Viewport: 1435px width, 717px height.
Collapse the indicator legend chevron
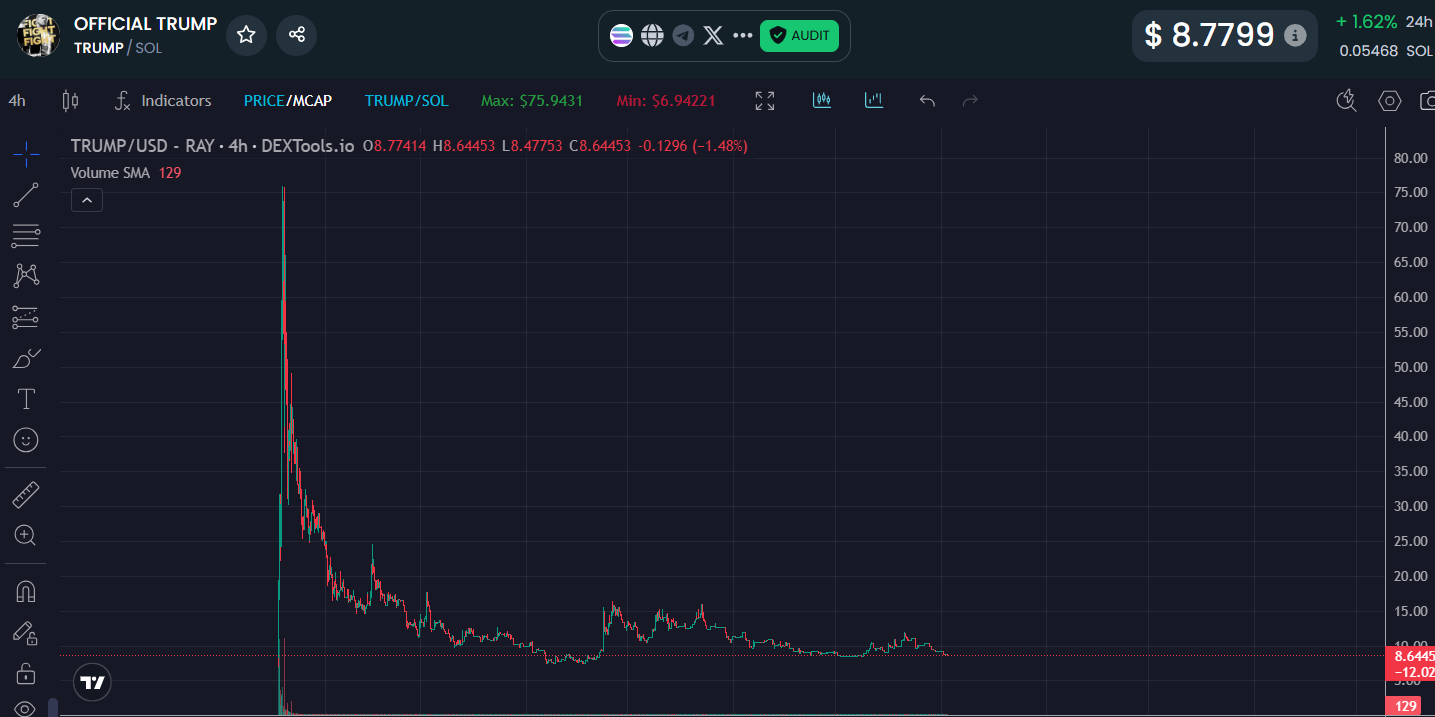(x=87, y=201)
